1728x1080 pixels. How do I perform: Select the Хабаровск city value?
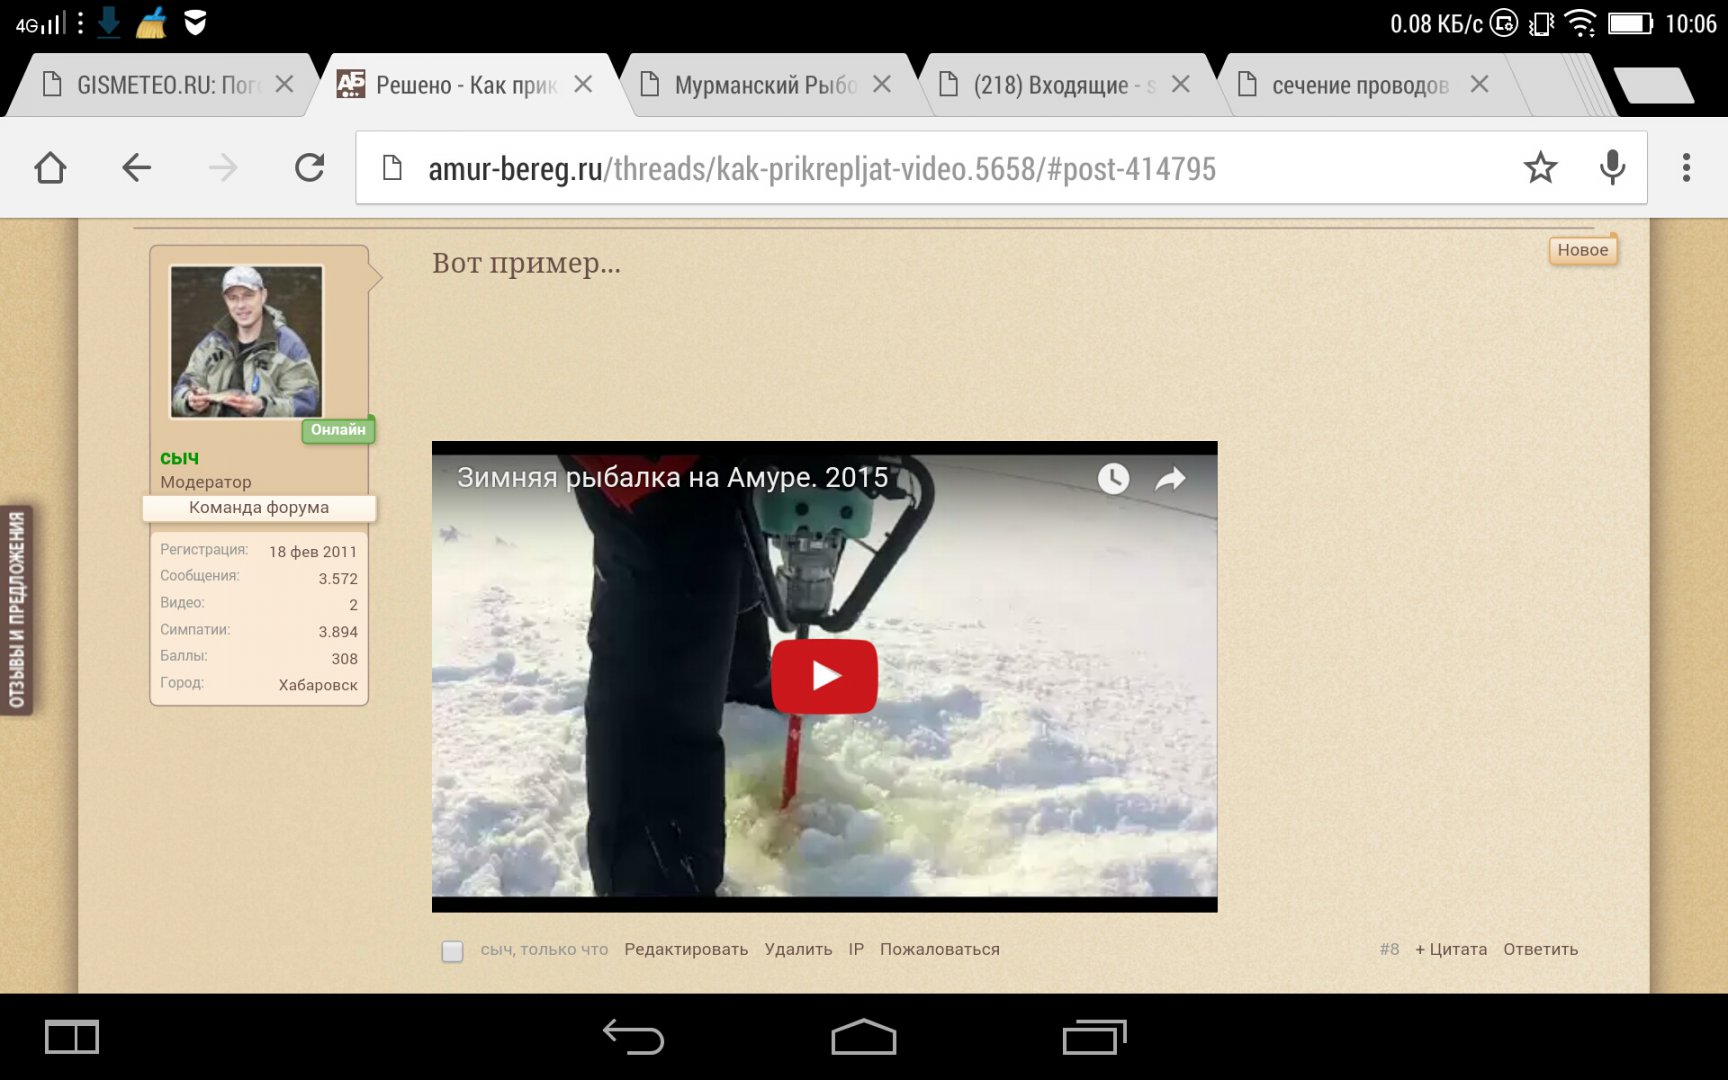(318, 685)
